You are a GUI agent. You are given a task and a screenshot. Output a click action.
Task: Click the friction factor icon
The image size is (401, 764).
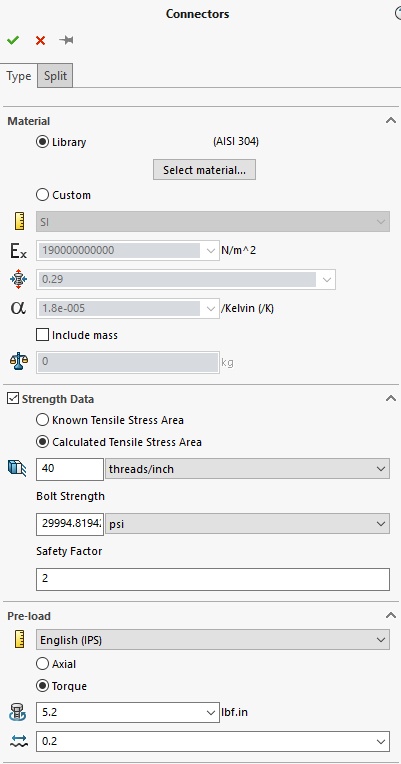(18, 741)
